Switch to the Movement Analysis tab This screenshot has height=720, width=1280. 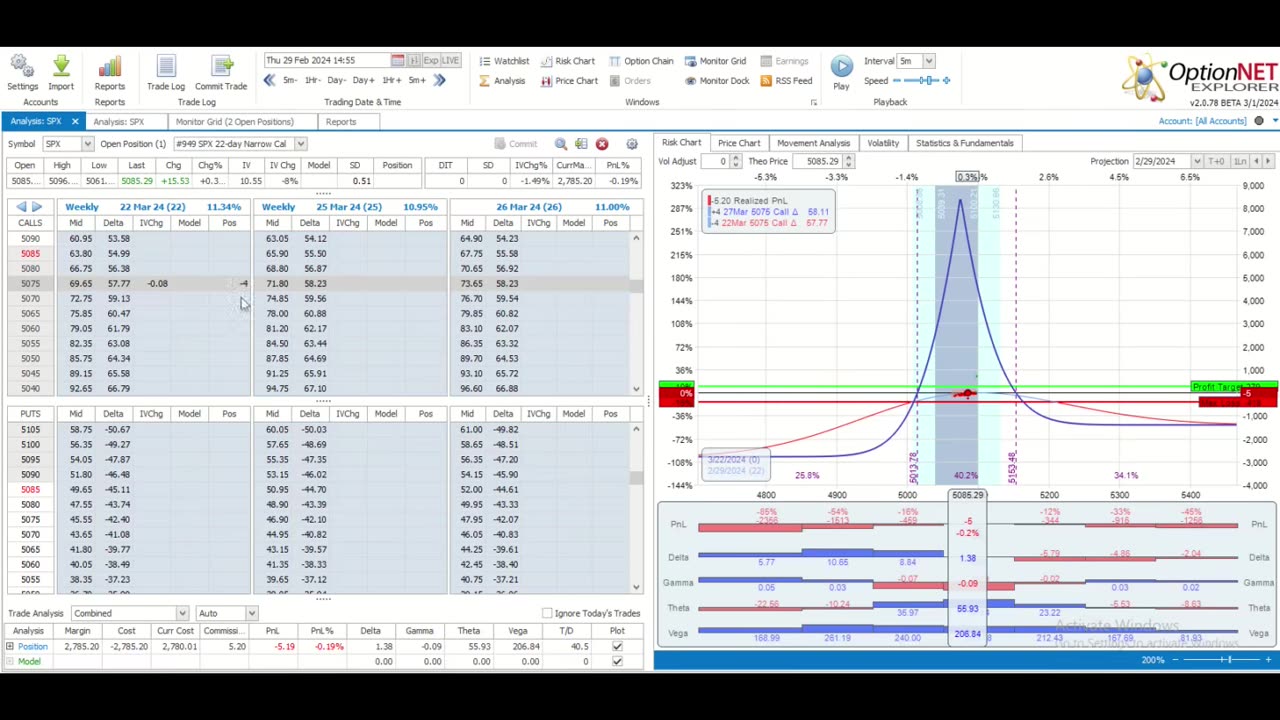point(813,143)
